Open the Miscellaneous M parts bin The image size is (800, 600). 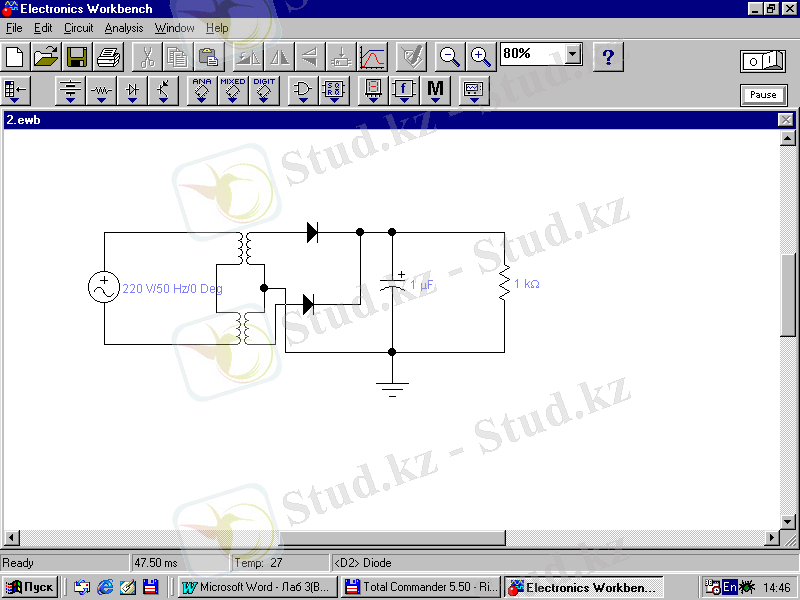tap(435, 91)
